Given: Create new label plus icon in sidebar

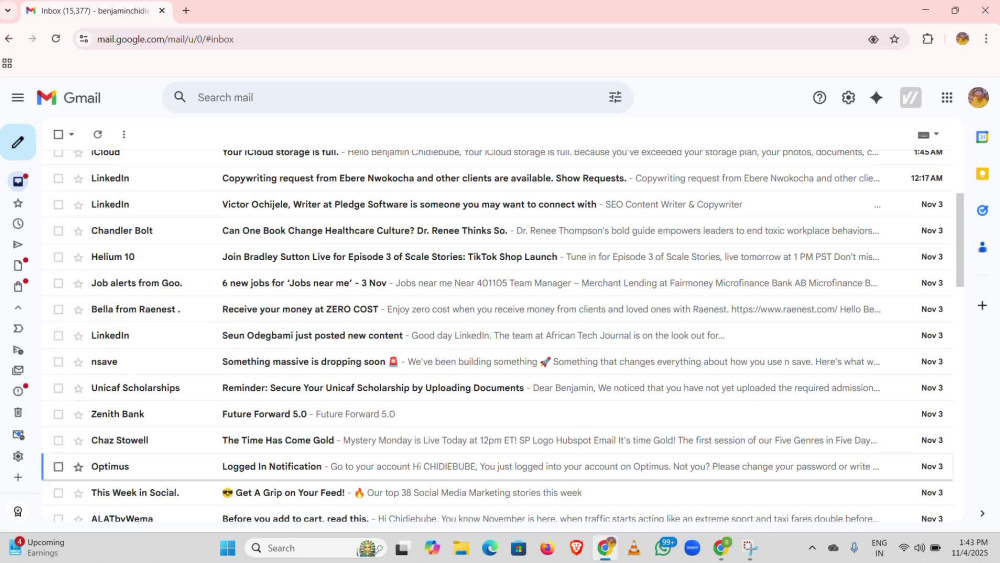Looking at the screenshot, I should pyautogui.click(x=18, y=478).
